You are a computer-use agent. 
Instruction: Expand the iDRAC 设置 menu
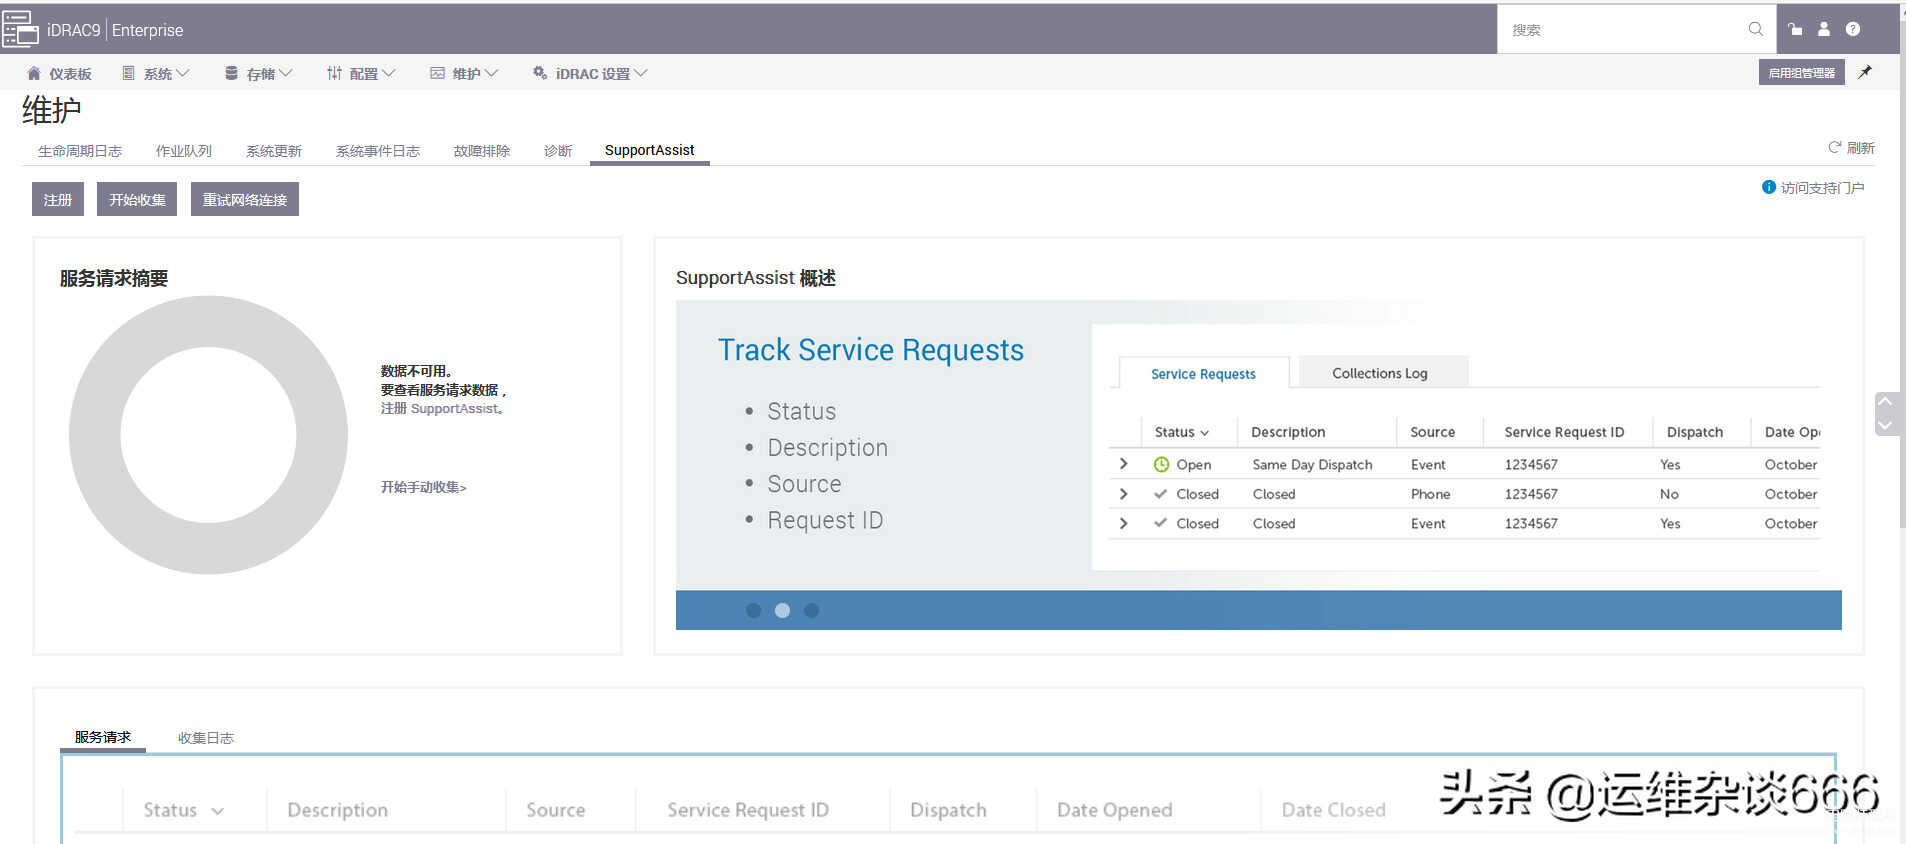pyautogui.click(x=590, y=73)
